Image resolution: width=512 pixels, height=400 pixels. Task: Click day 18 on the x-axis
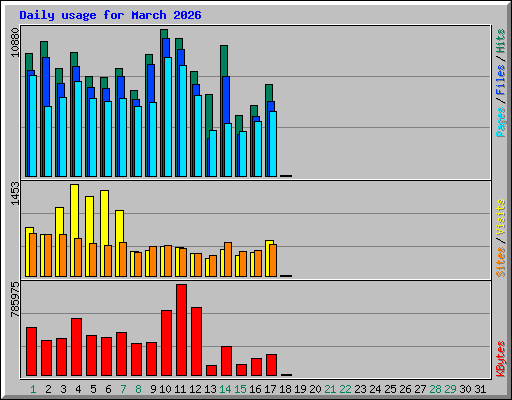pos(285,389)
